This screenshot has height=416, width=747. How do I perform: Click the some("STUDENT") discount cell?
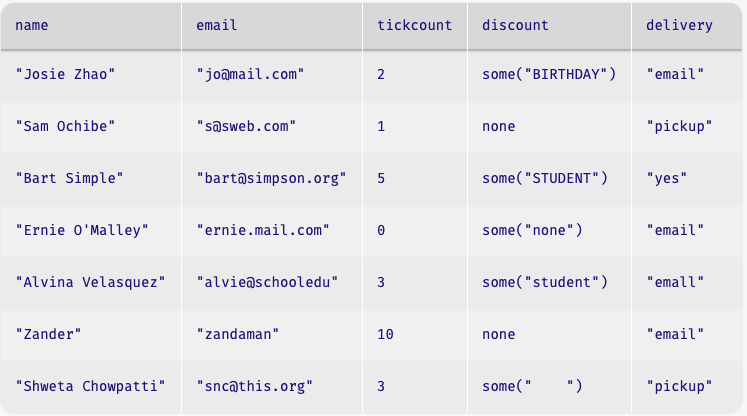click(x=549, y=178)
